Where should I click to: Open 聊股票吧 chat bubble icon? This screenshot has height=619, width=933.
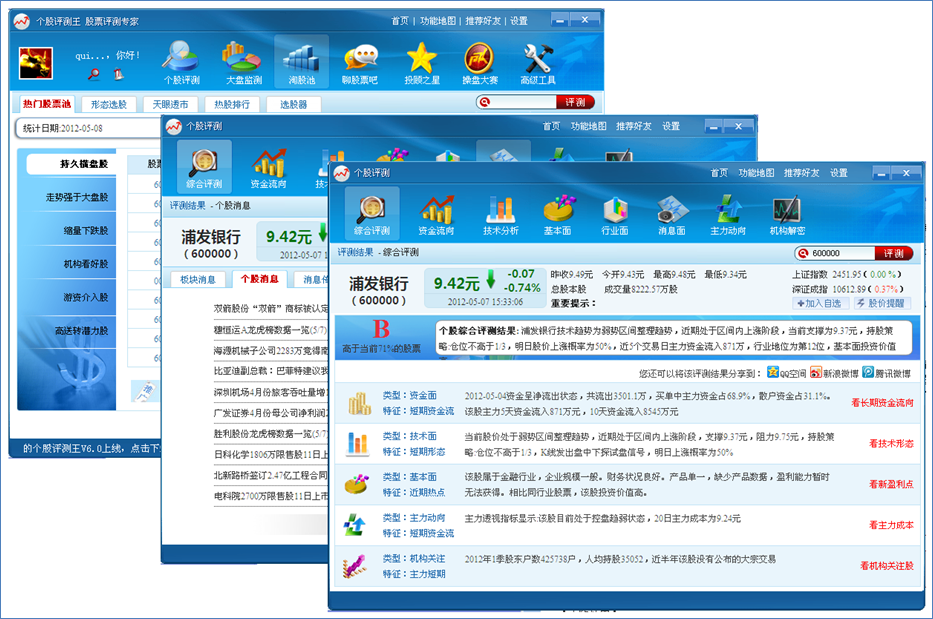[360, 64]
